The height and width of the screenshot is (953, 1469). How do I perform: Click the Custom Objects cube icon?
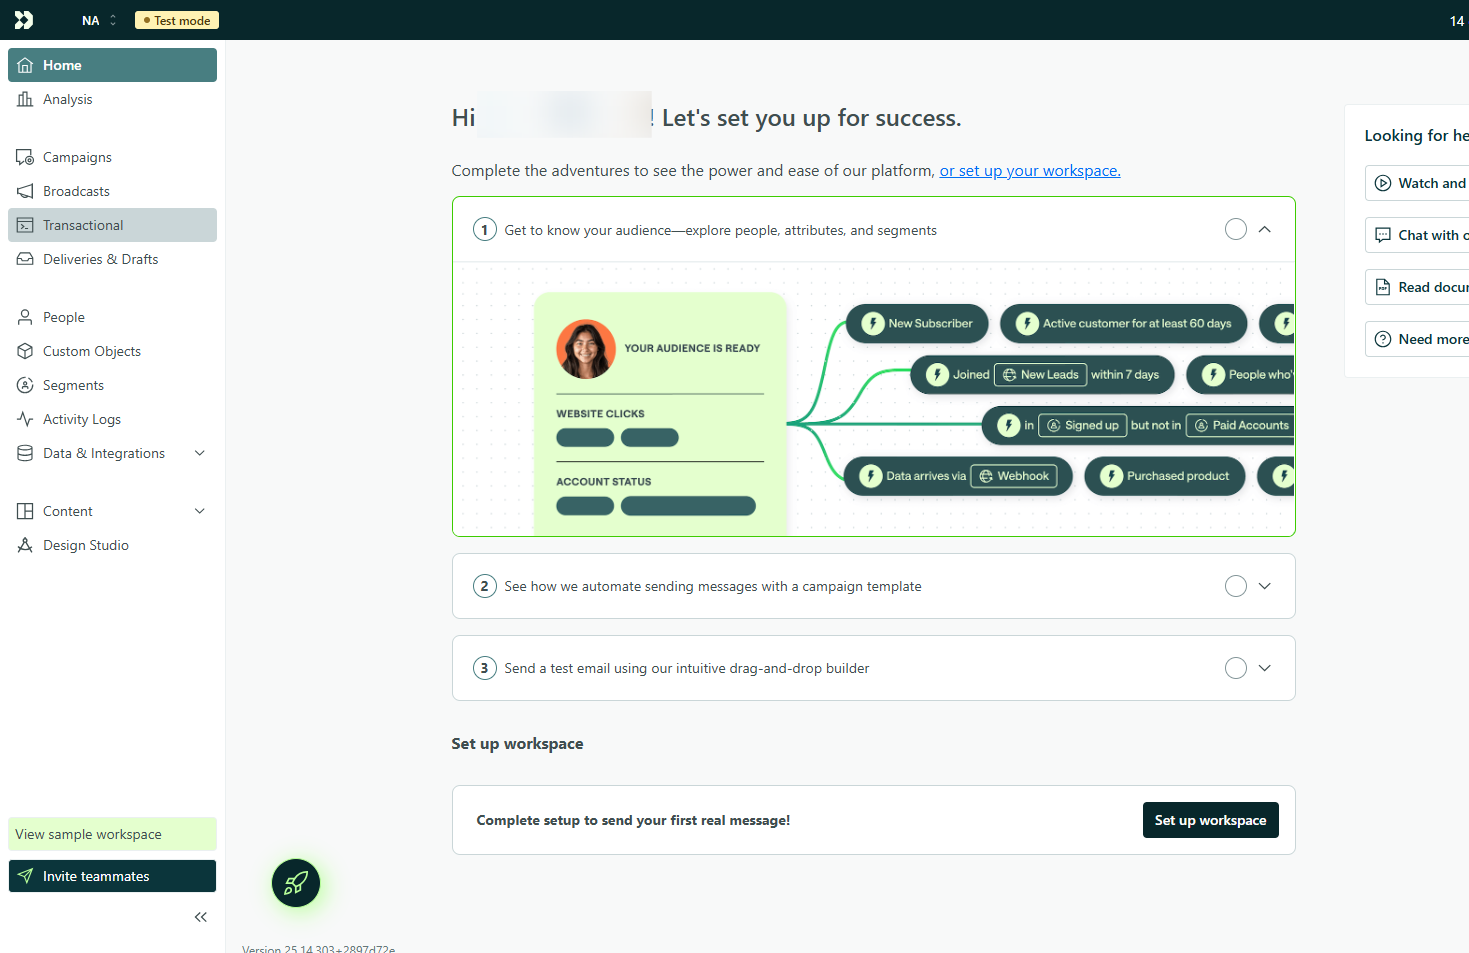tap(25, 351)
